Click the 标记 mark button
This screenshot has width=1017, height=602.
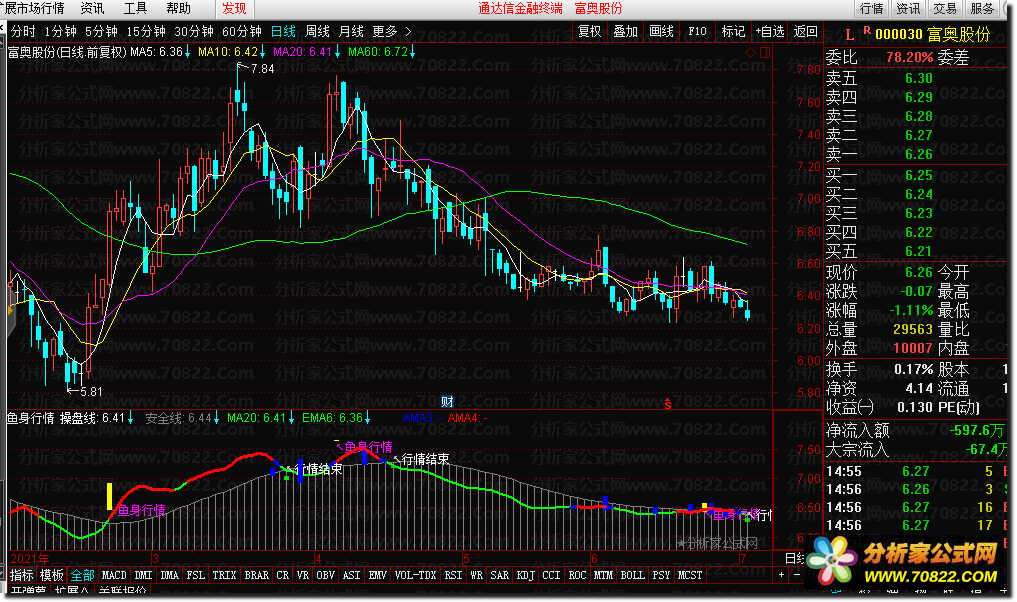point(734,31)
